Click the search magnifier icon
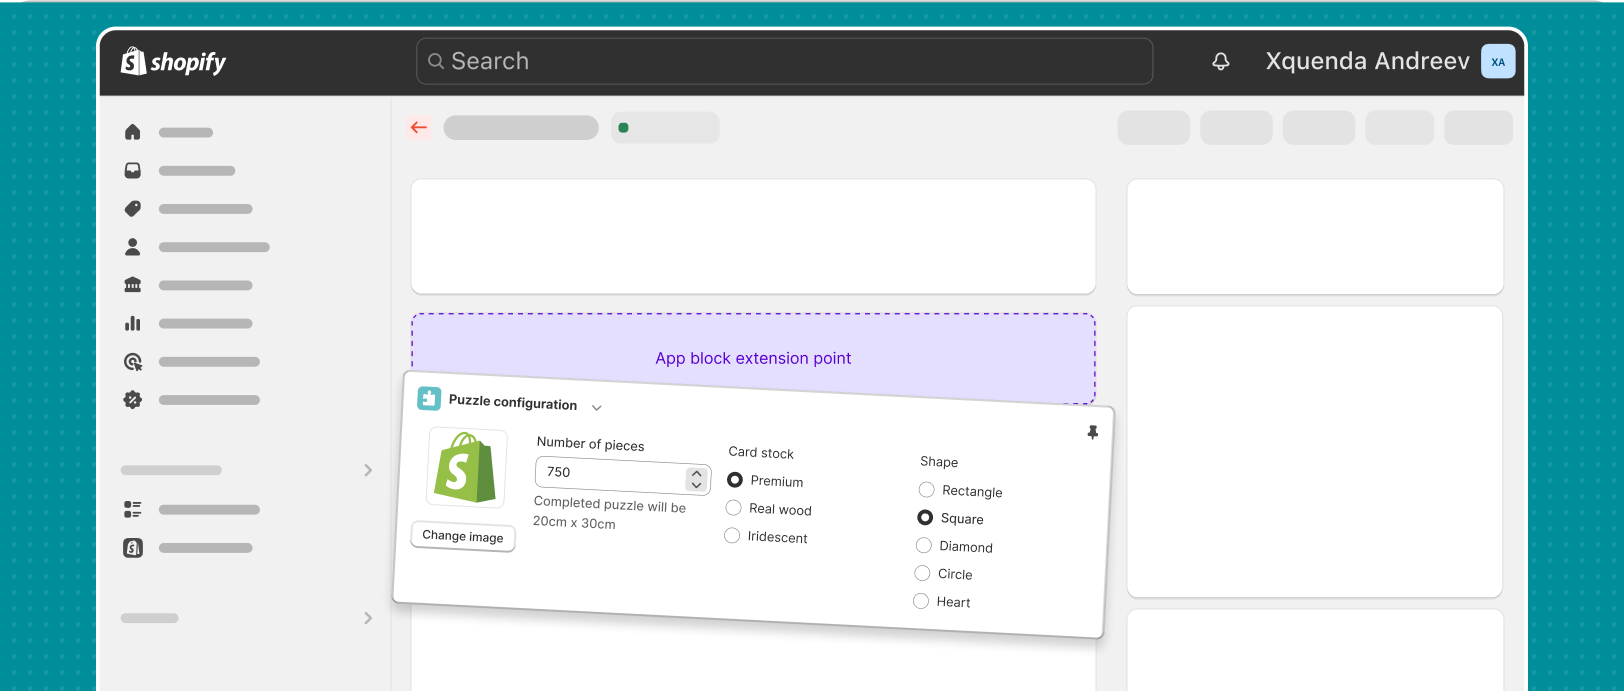This screenshot has width=1624, height=691. 436,61
